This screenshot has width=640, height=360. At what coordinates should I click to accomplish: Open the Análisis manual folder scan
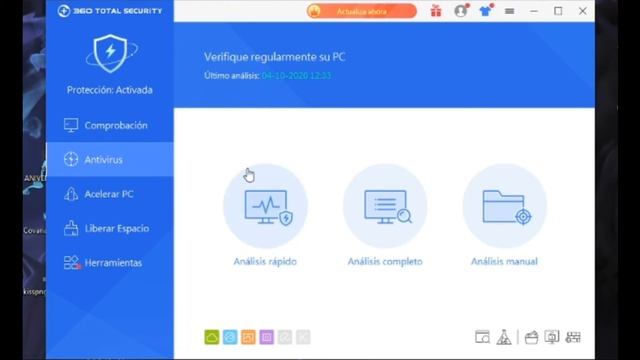504,206
